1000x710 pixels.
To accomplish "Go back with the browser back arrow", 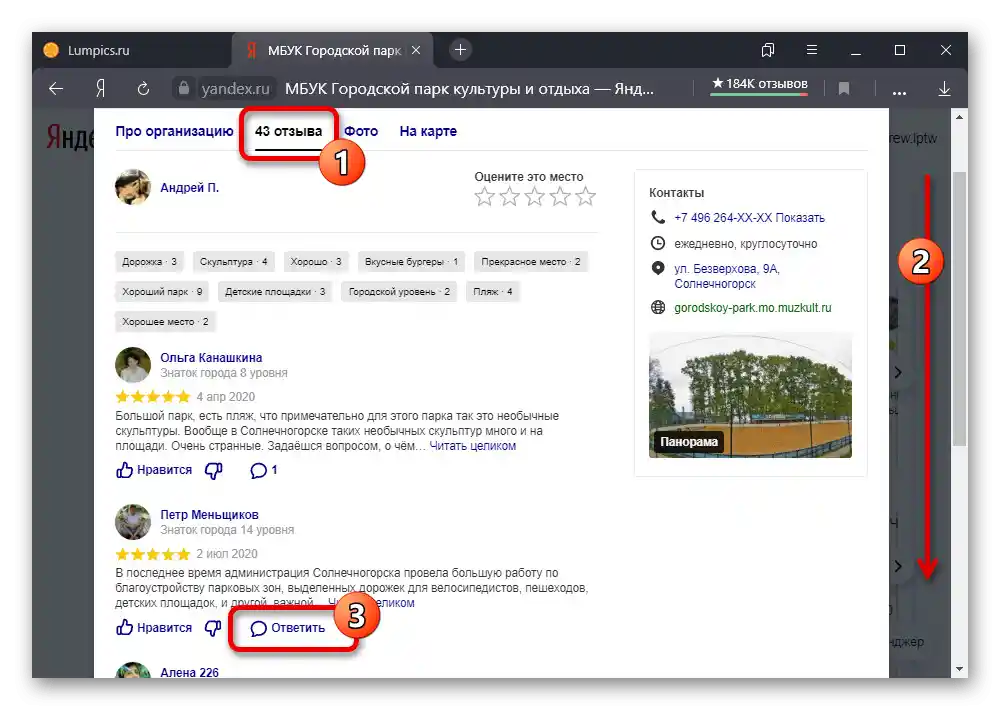I will (x=56, y=89).
